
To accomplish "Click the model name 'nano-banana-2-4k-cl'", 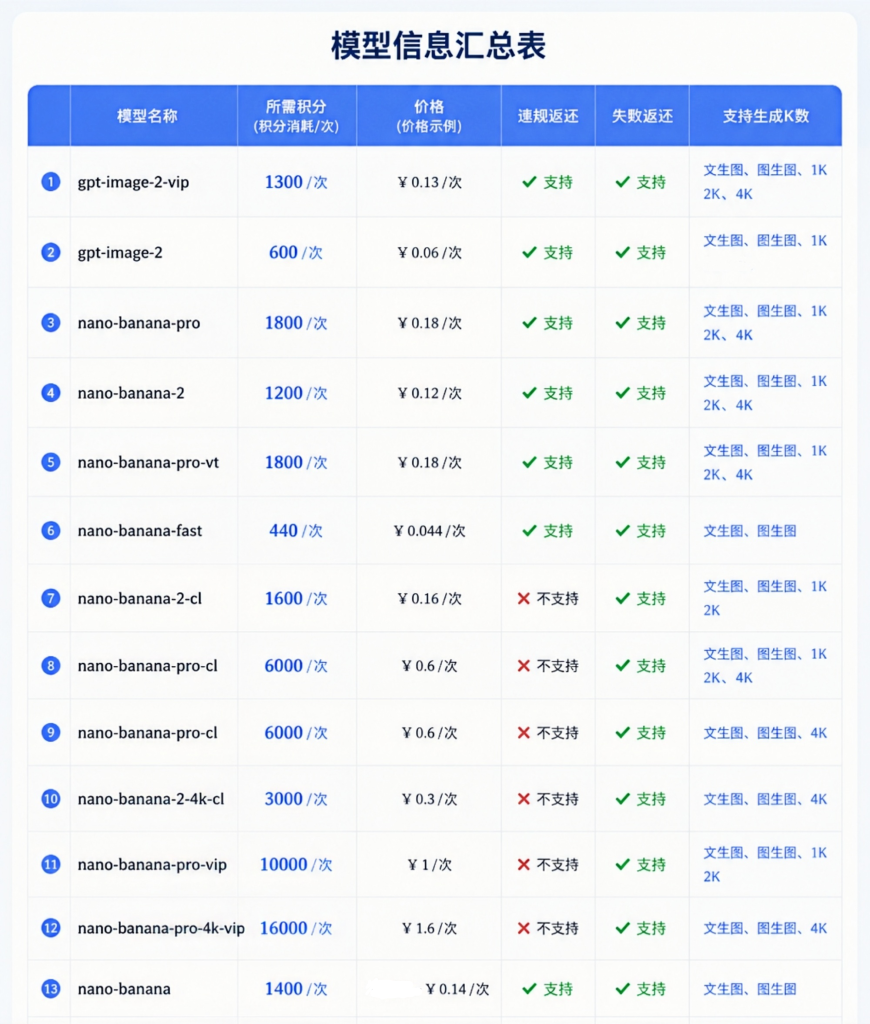I will point(151,799).
